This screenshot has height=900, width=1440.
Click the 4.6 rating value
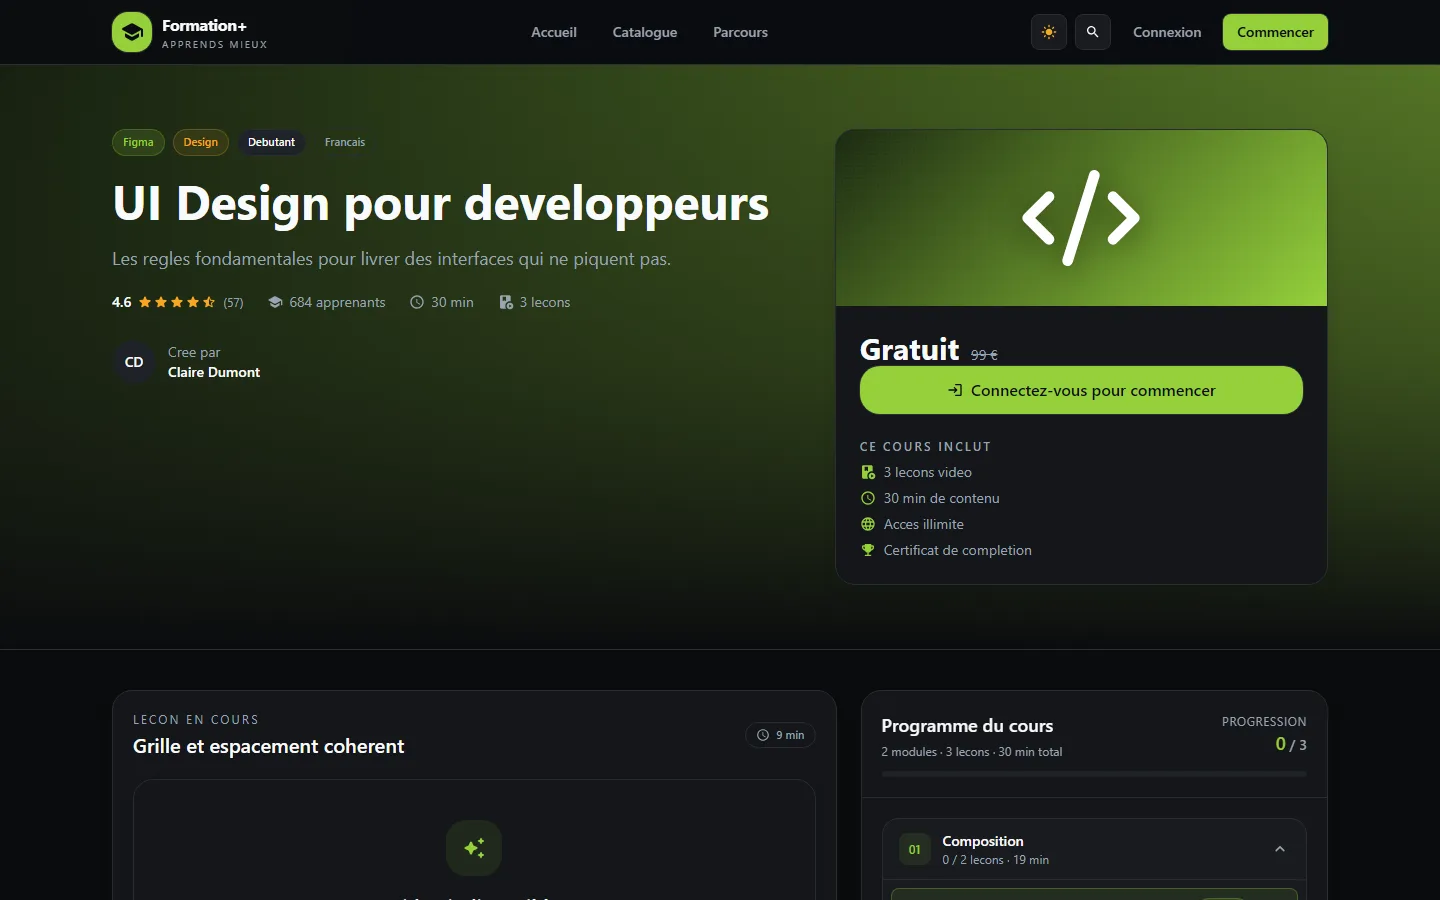point(122,302)
